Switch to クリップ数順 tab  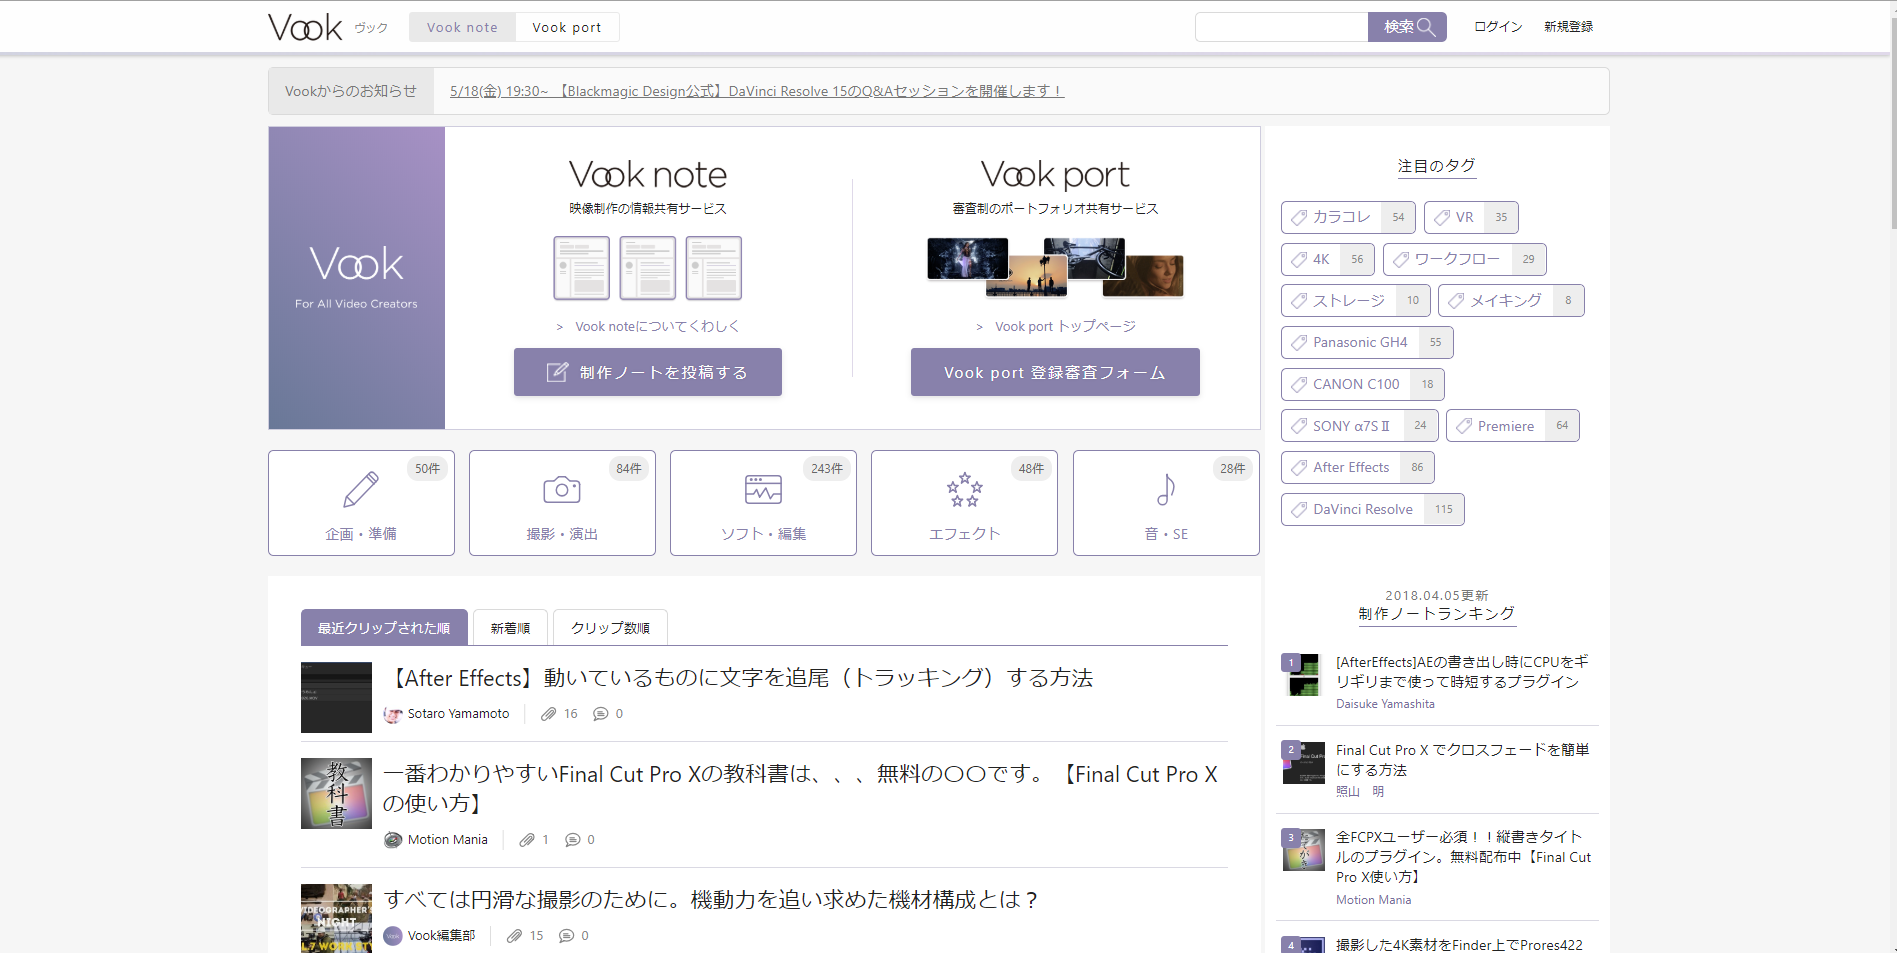pos(610,628)
